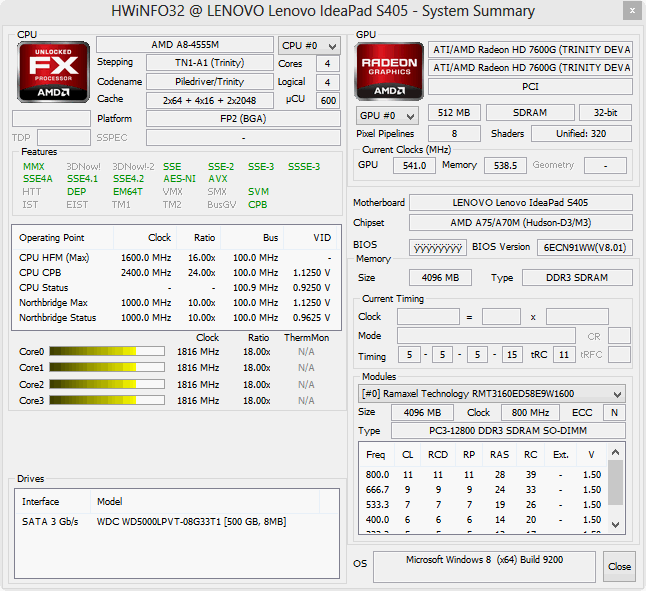Click the SVM feature label

[258, 192]
